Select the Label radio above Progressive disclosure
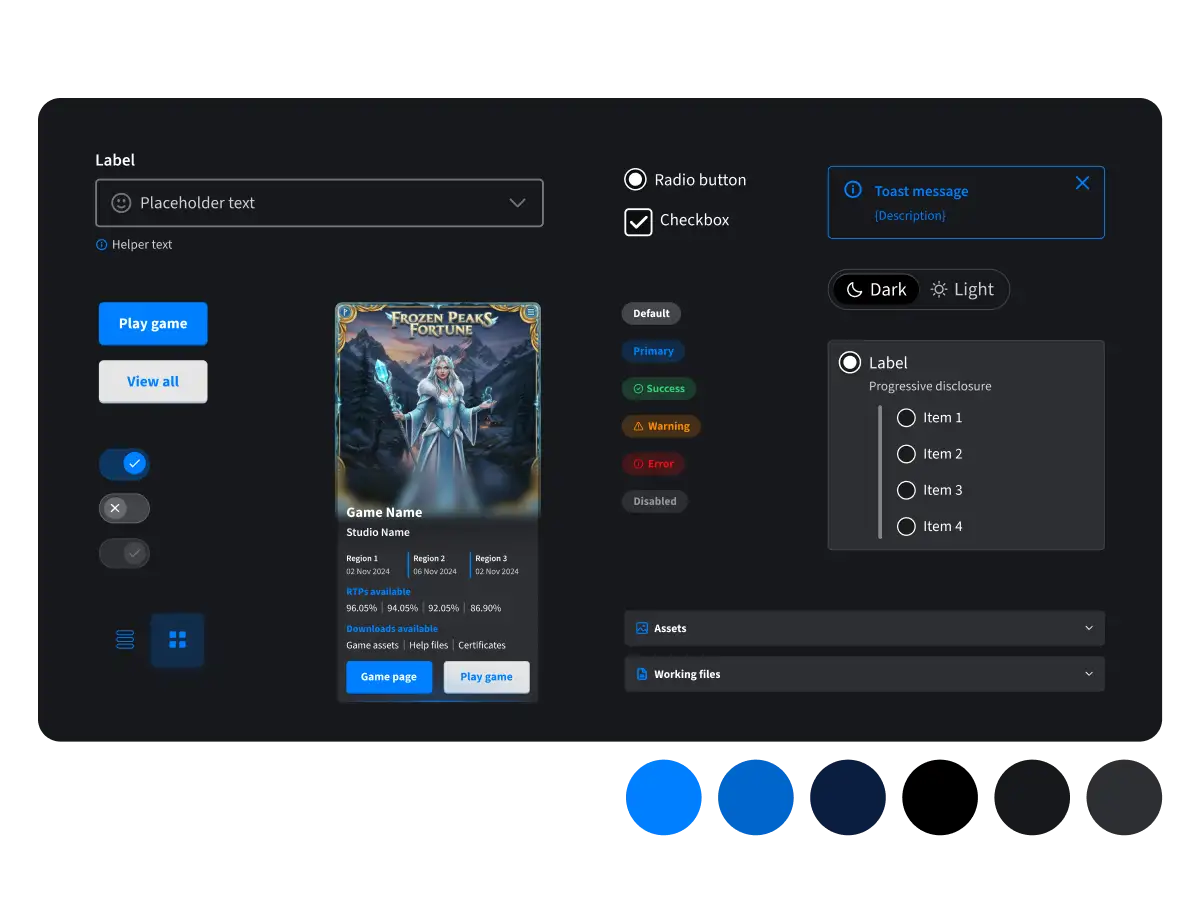The height and width of the screenshot is (900, 1200). (x=850, y=363)
